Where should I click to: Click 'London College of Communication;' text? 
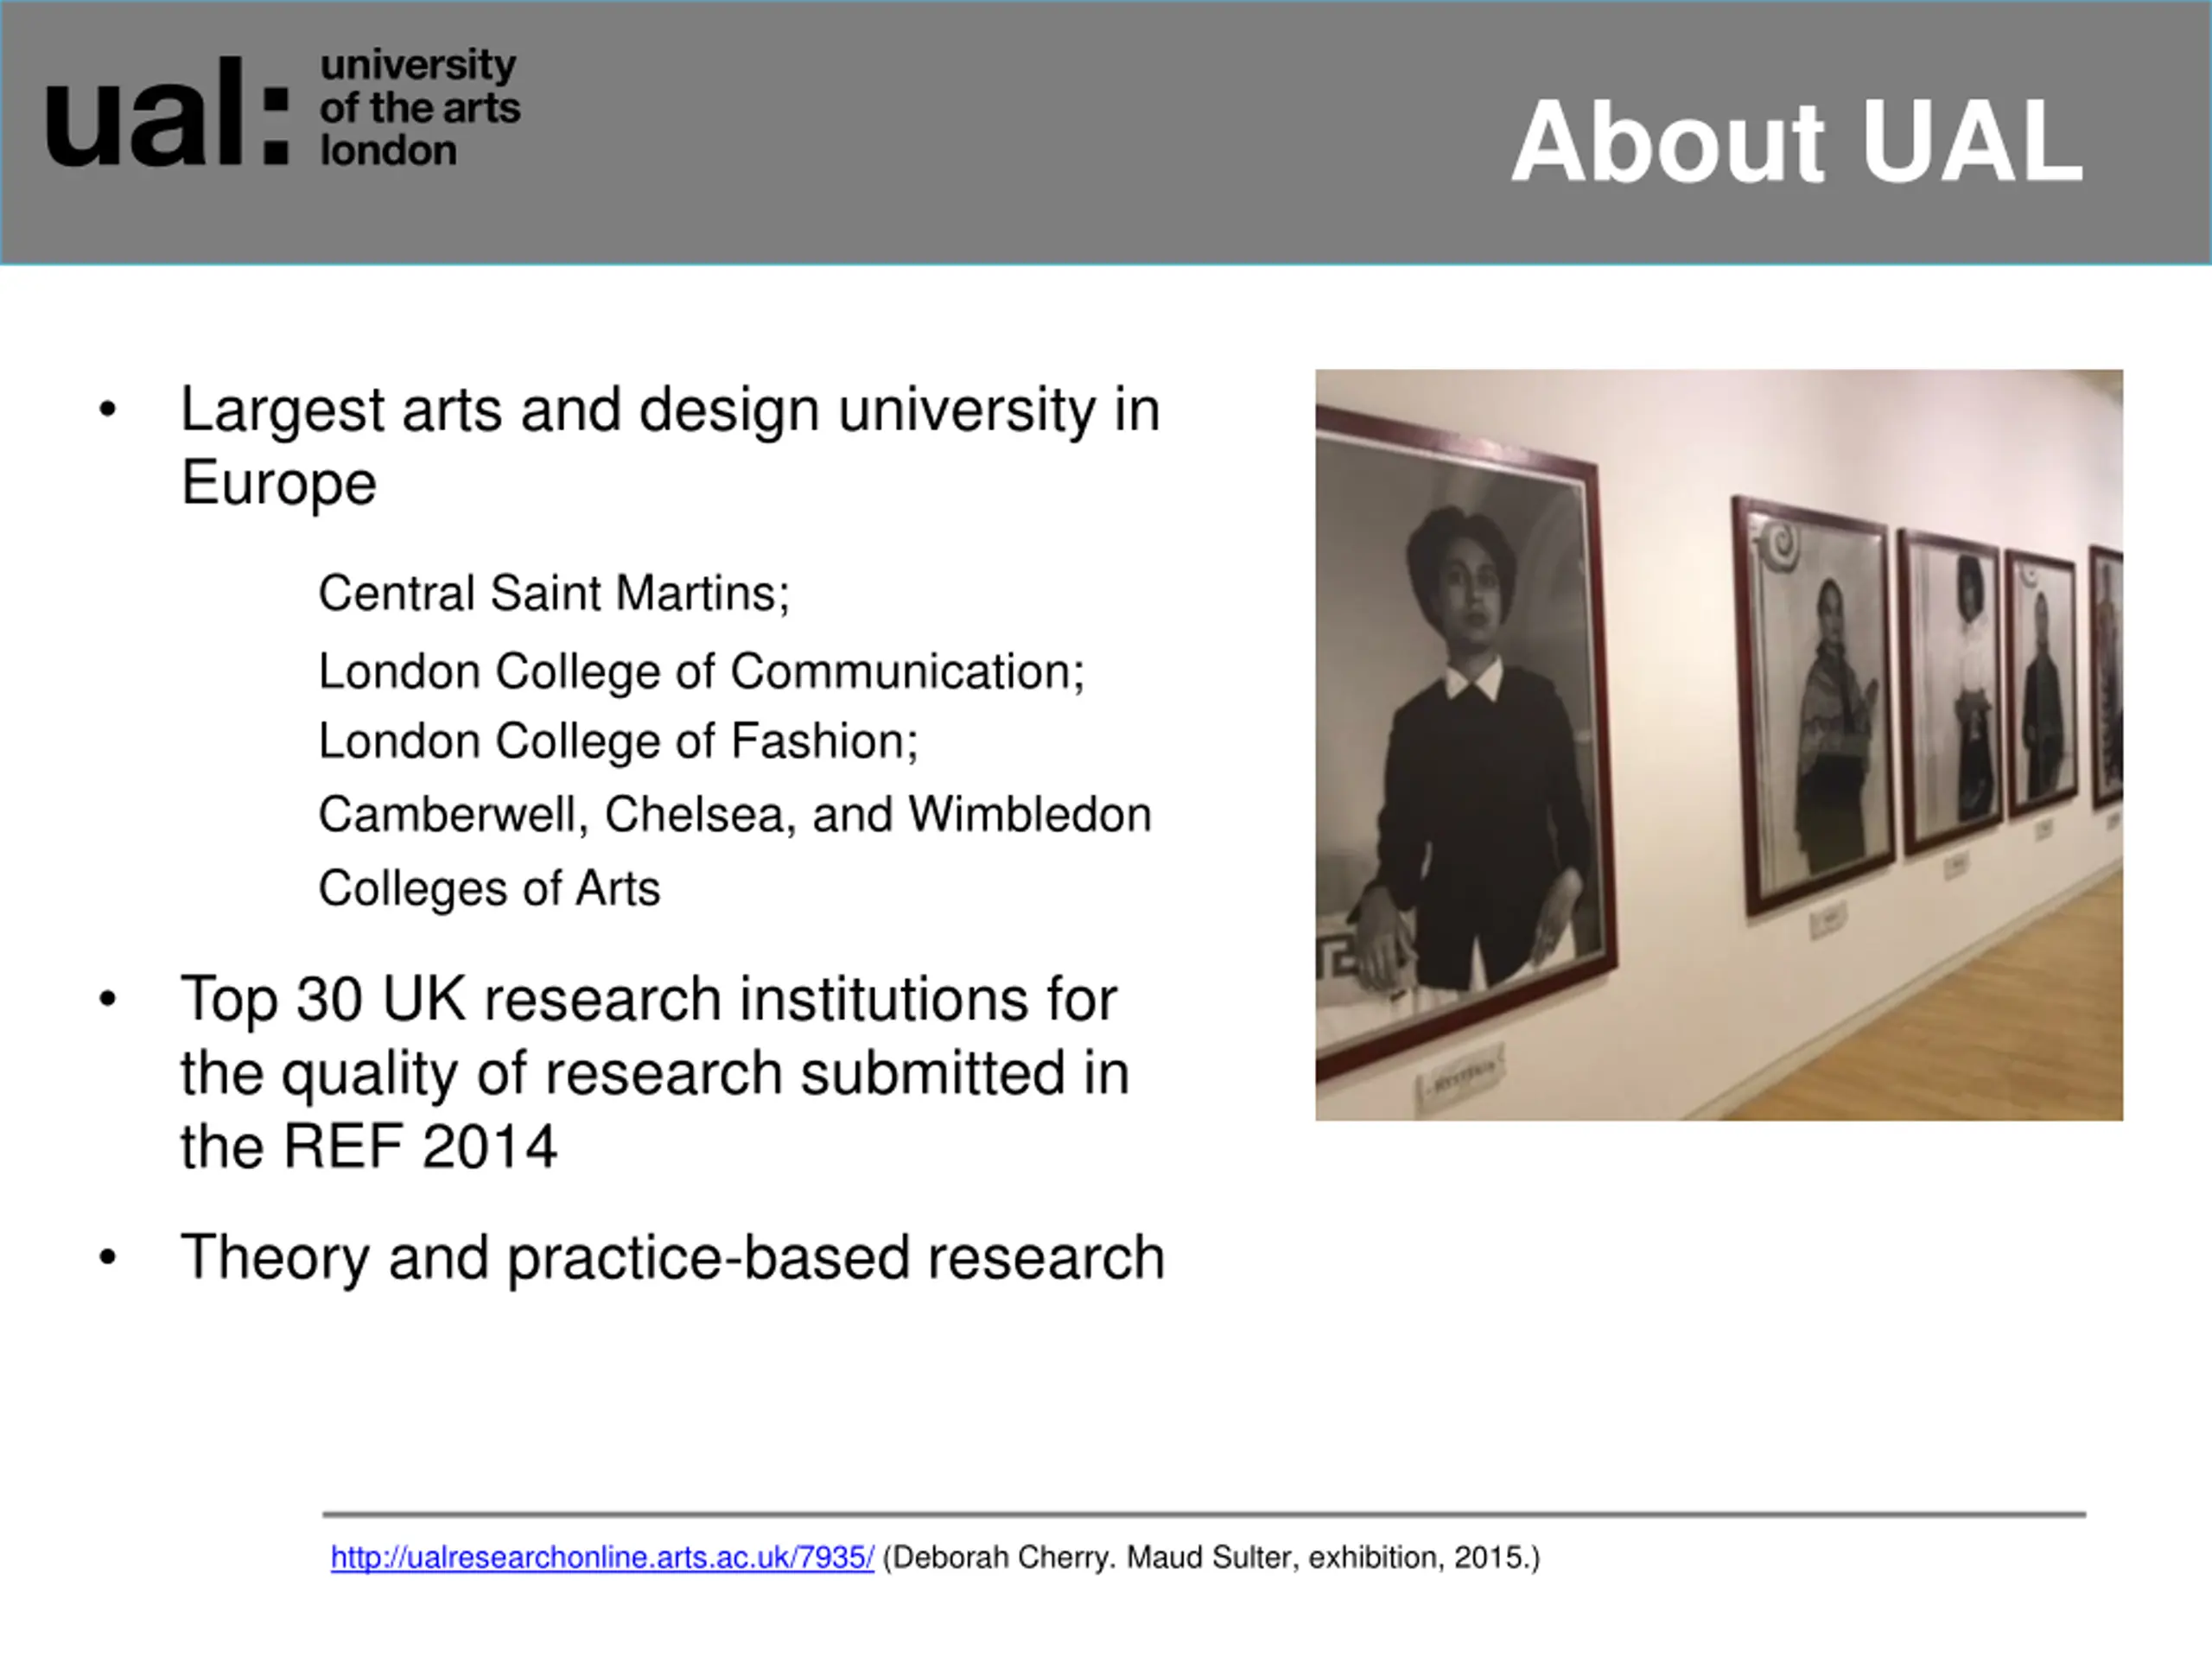(701, 671)
